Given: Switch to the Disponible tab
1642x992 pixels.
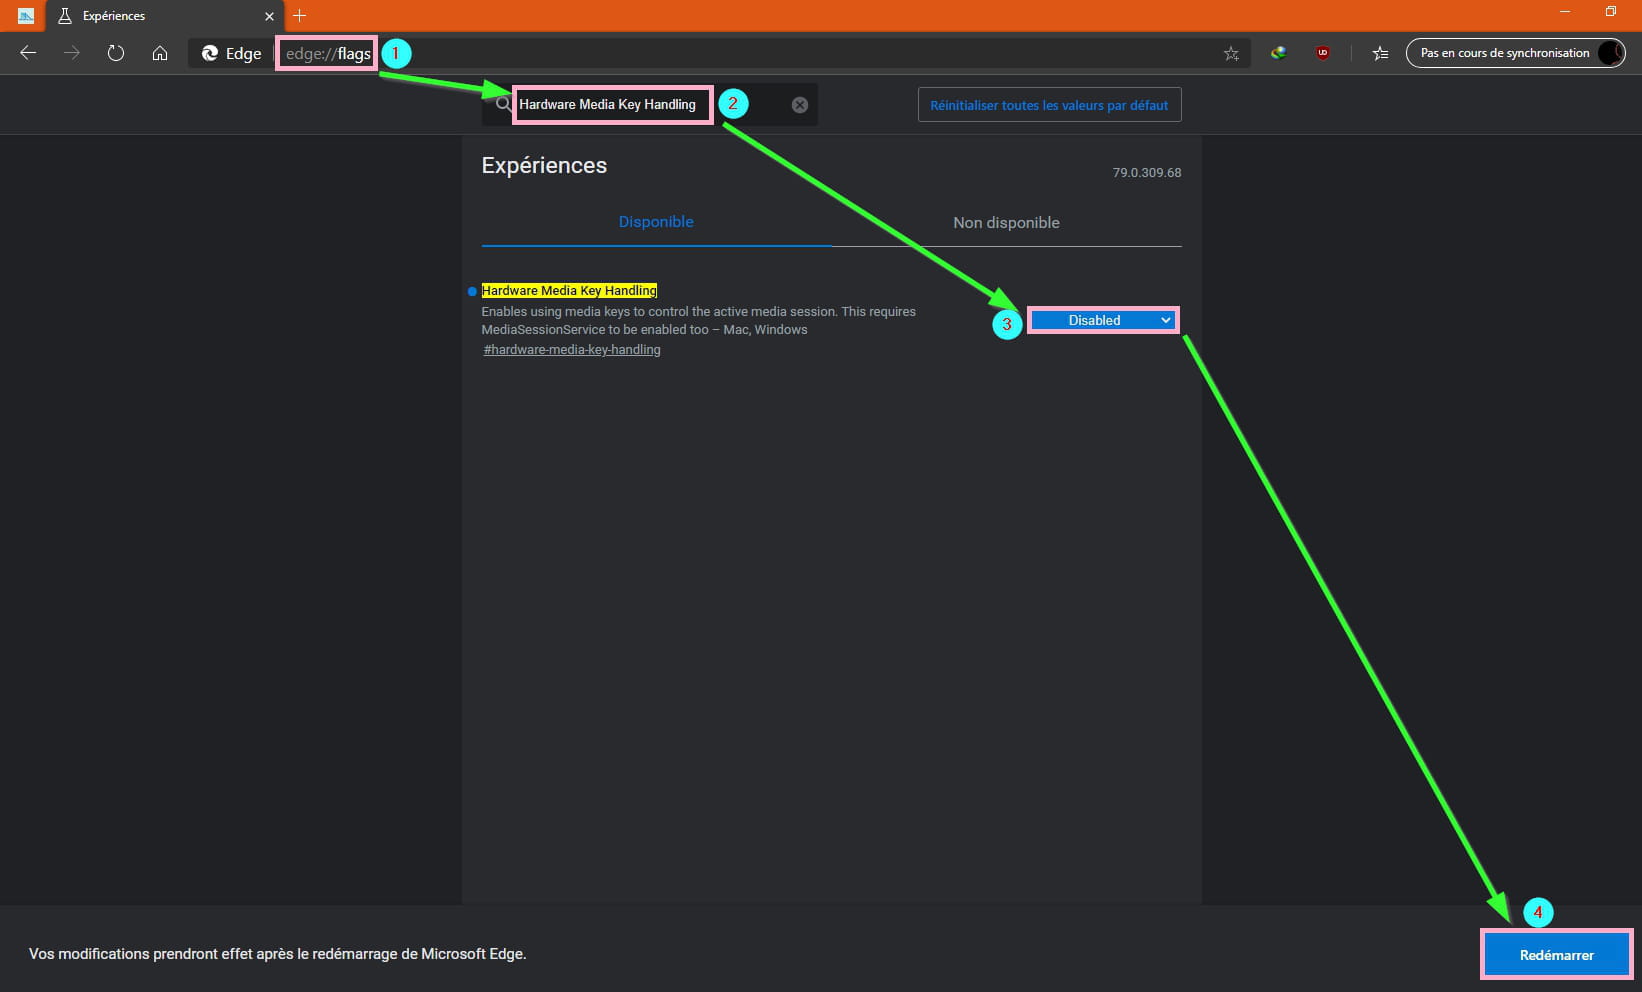Looking at the screenshot, I should 656,222.
